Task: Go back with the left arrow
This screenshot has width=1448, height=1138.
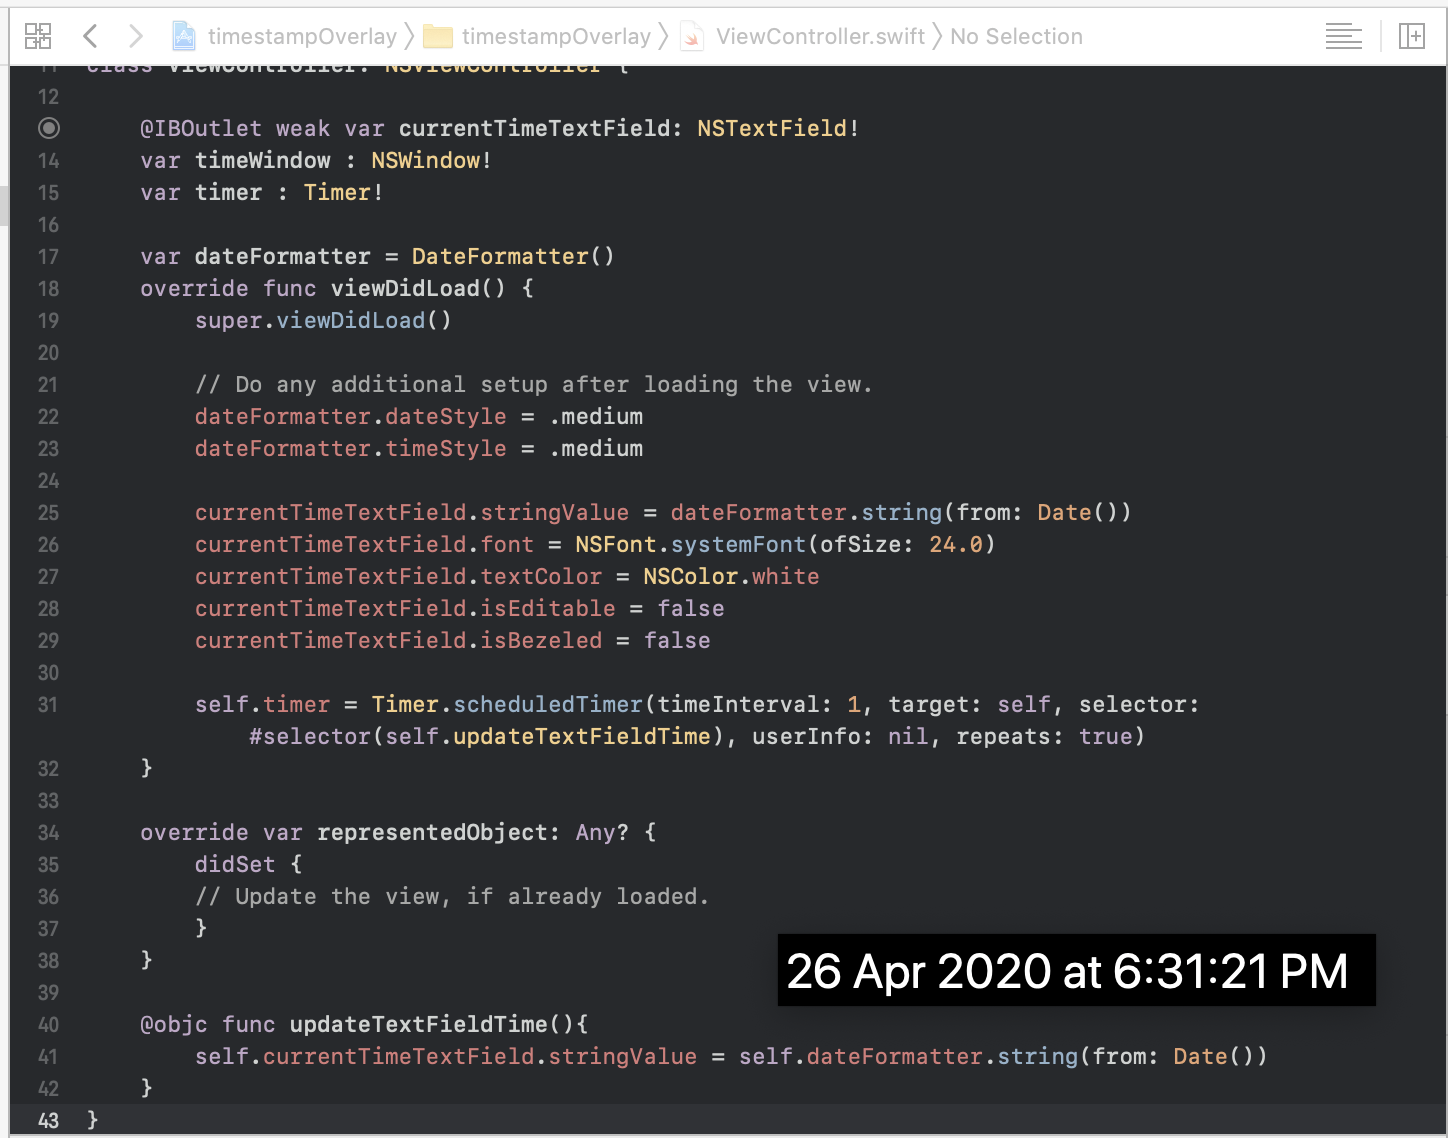Action: (x=90, y=37)
